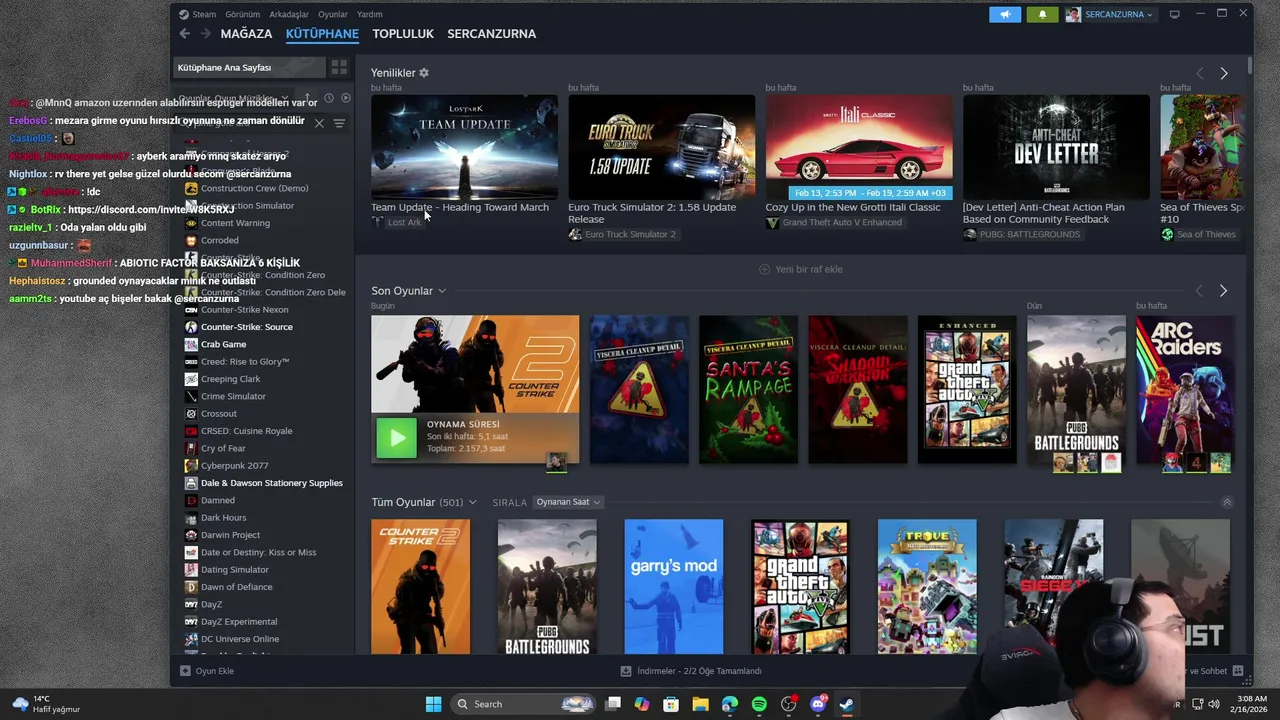Open Microsoft Store from the taskbar
This screenshot has height=720, width=1280.
click(671, 704)
